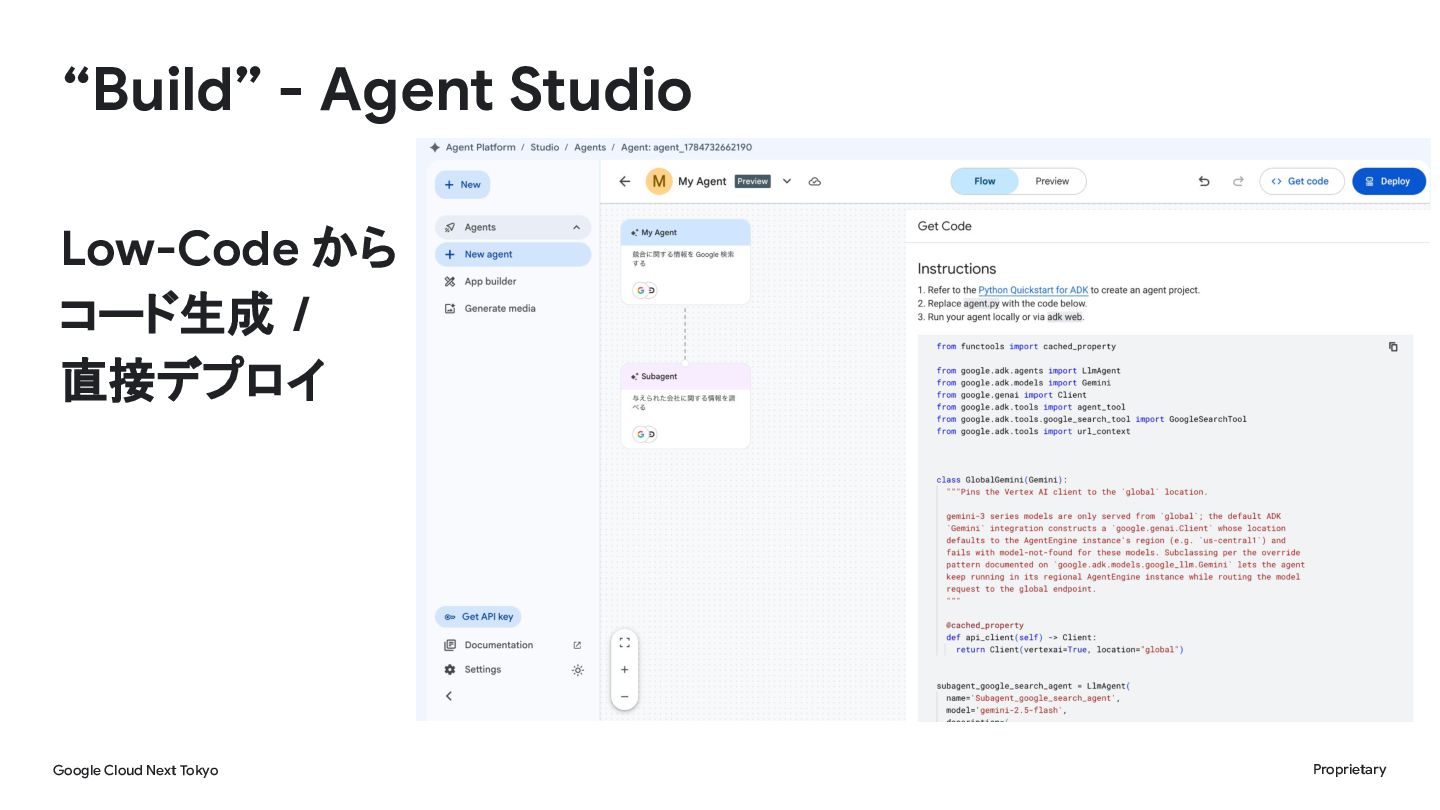Click Agent Platform in breadcrumb
The width and height of the screenshot is (1440, 810).
pos(481,148)
